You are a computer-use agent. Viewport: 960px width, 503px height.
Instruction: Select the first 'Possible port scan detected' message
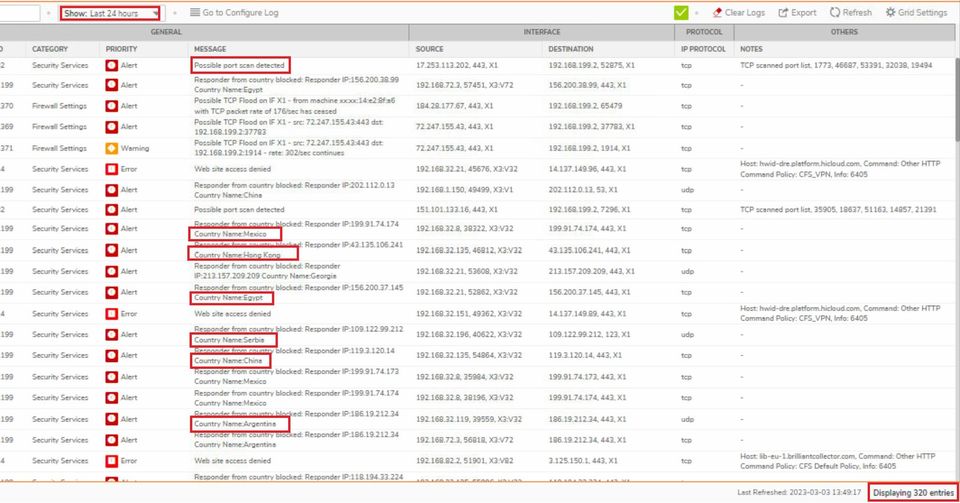239,65
